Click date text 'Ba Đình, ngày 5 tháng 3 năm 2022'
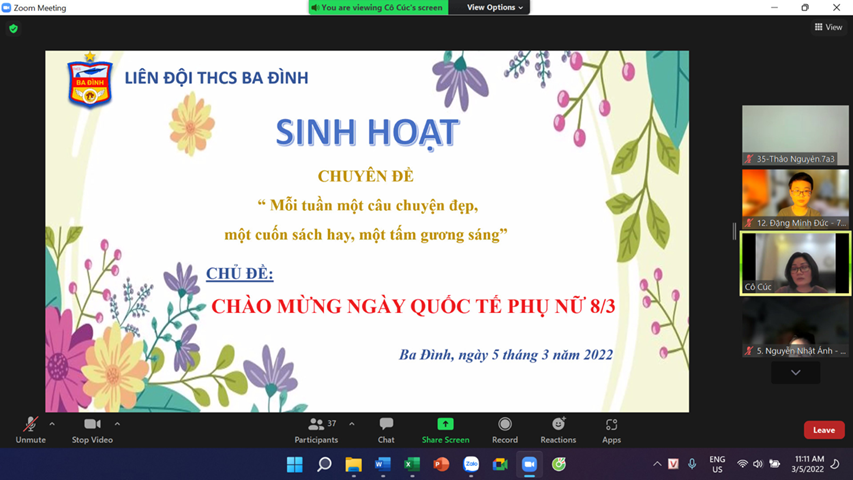 [506, 355]
